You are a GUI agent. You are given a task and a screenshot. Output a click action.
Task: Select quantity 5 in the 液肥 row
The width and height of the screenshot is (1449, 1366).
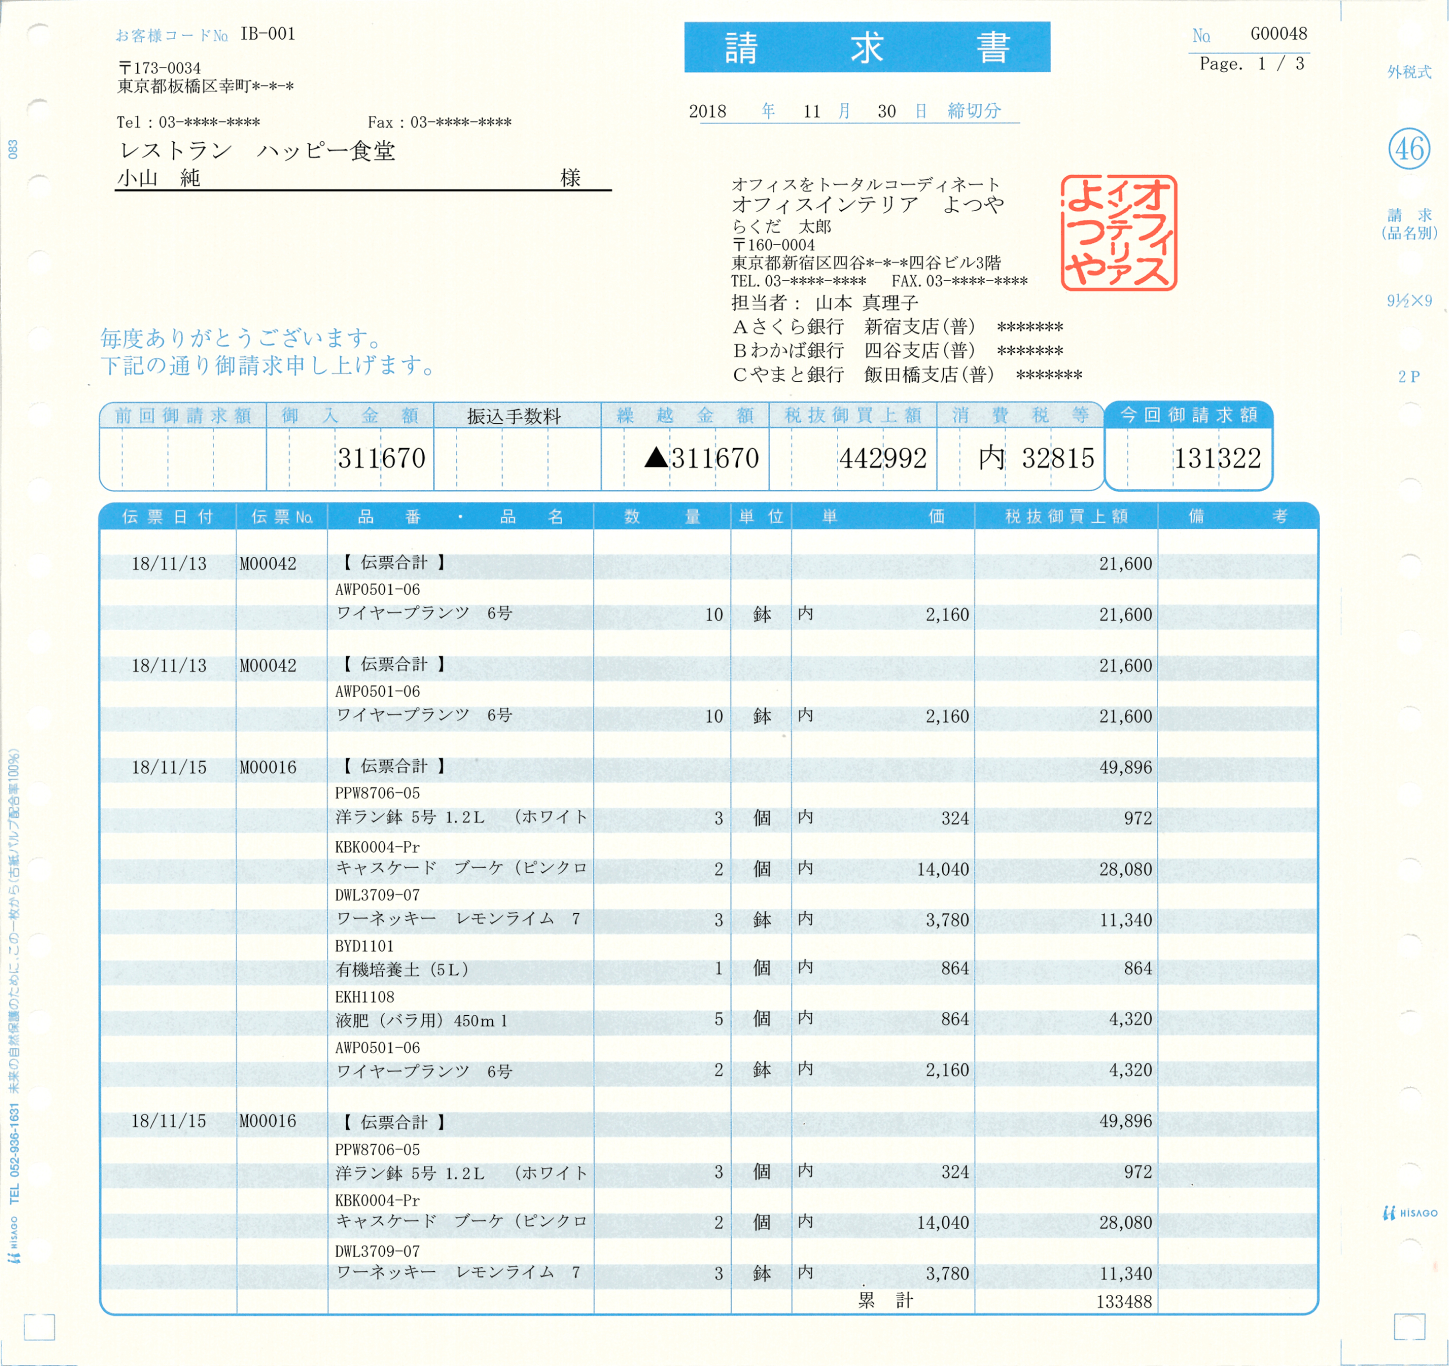tap(718, 1020)
